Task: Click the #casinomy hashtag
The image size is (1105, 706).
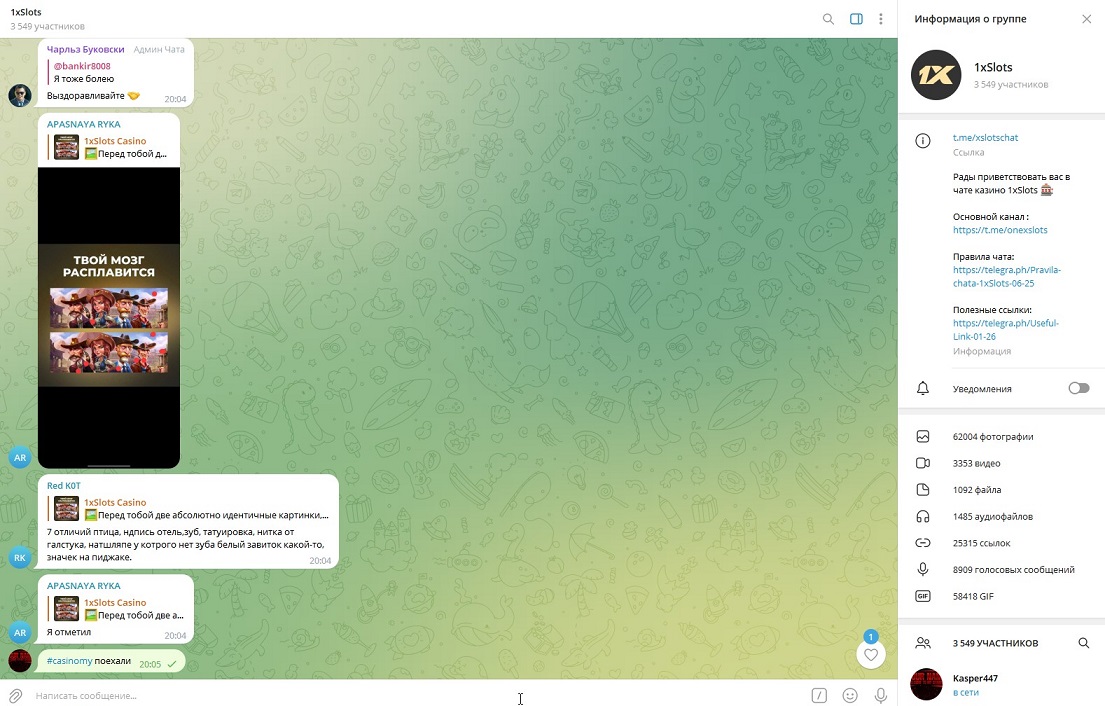Action: (70, 661)
